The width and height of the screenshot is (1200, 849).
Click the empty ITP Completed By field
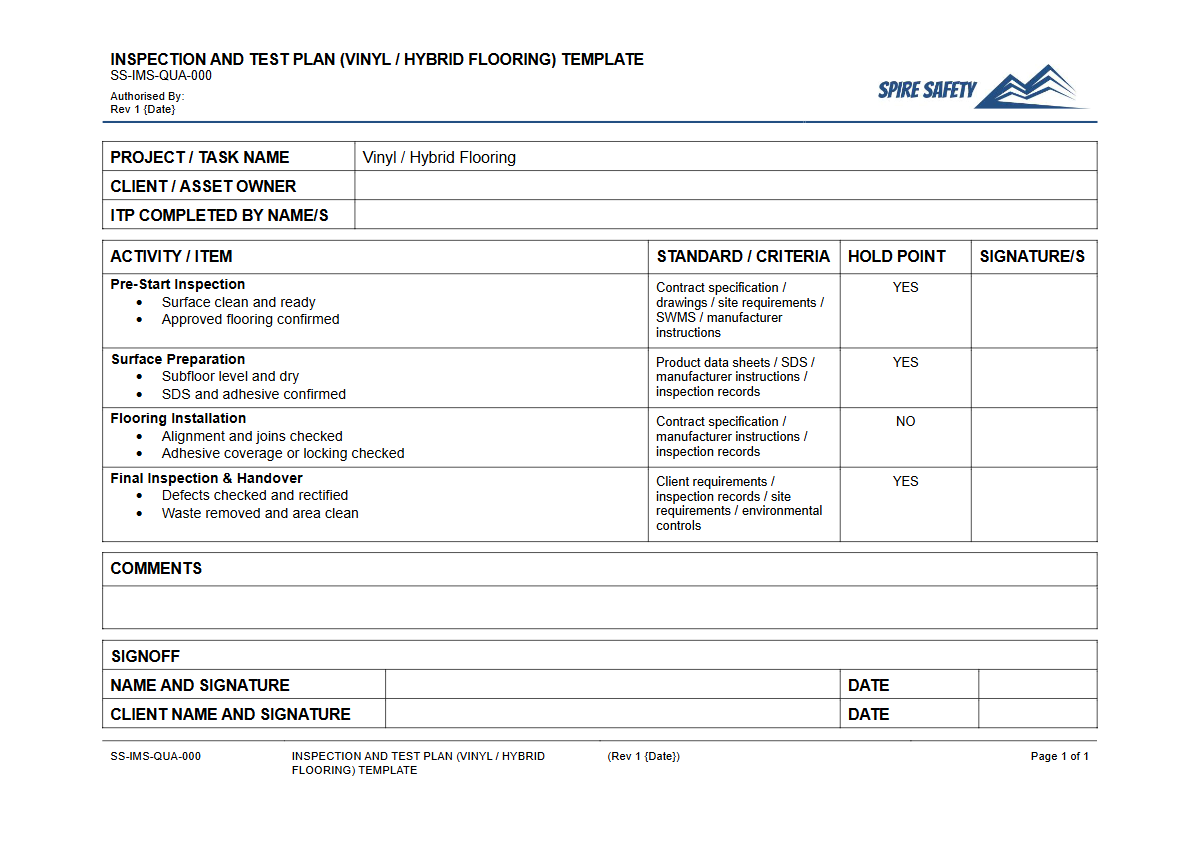coord(726,215)
